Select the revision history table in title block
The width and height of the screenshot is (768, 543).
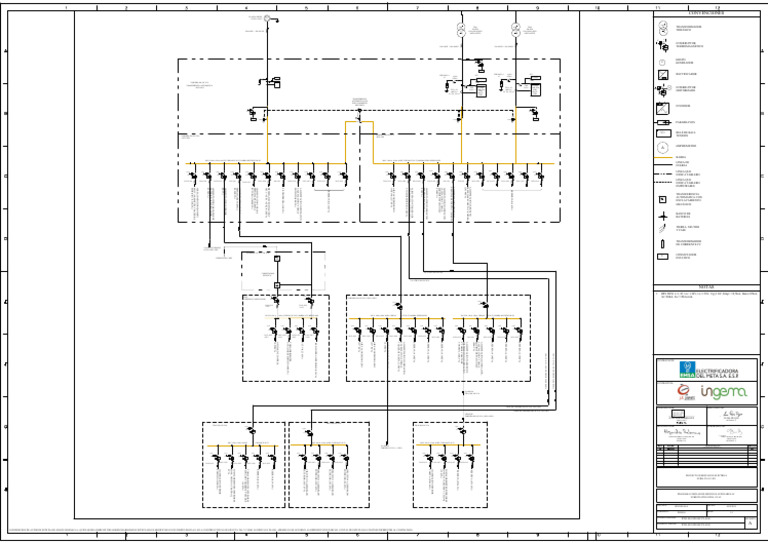[707, 455]
